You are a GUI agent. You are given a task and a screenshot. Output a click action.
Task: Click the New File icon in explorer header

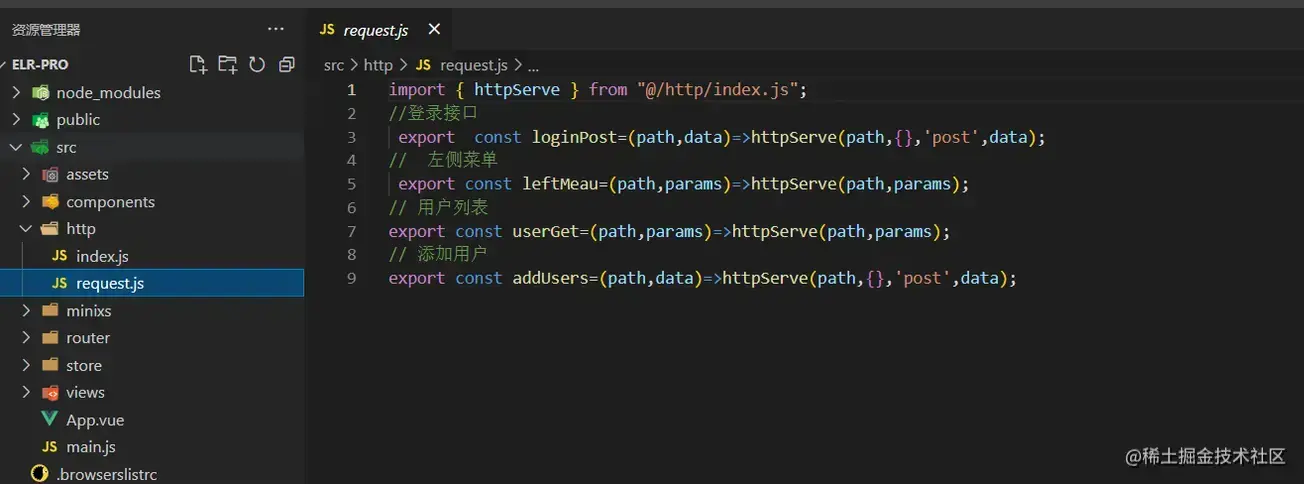tap(198, 64)
